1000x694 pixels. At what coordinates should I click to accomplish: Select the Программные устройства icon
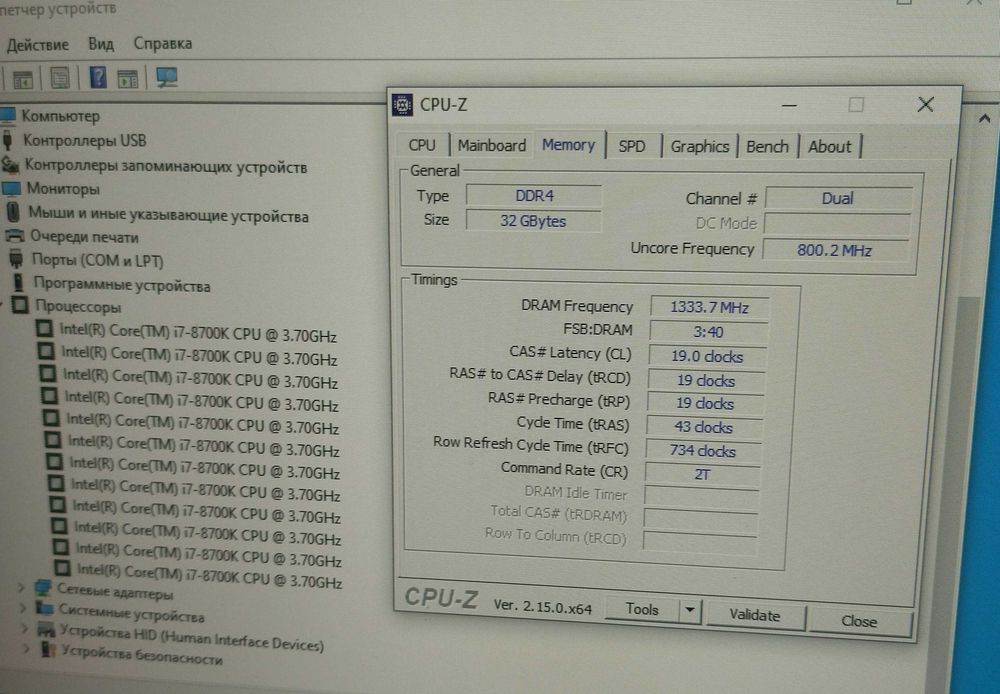[x=19, y=283]
